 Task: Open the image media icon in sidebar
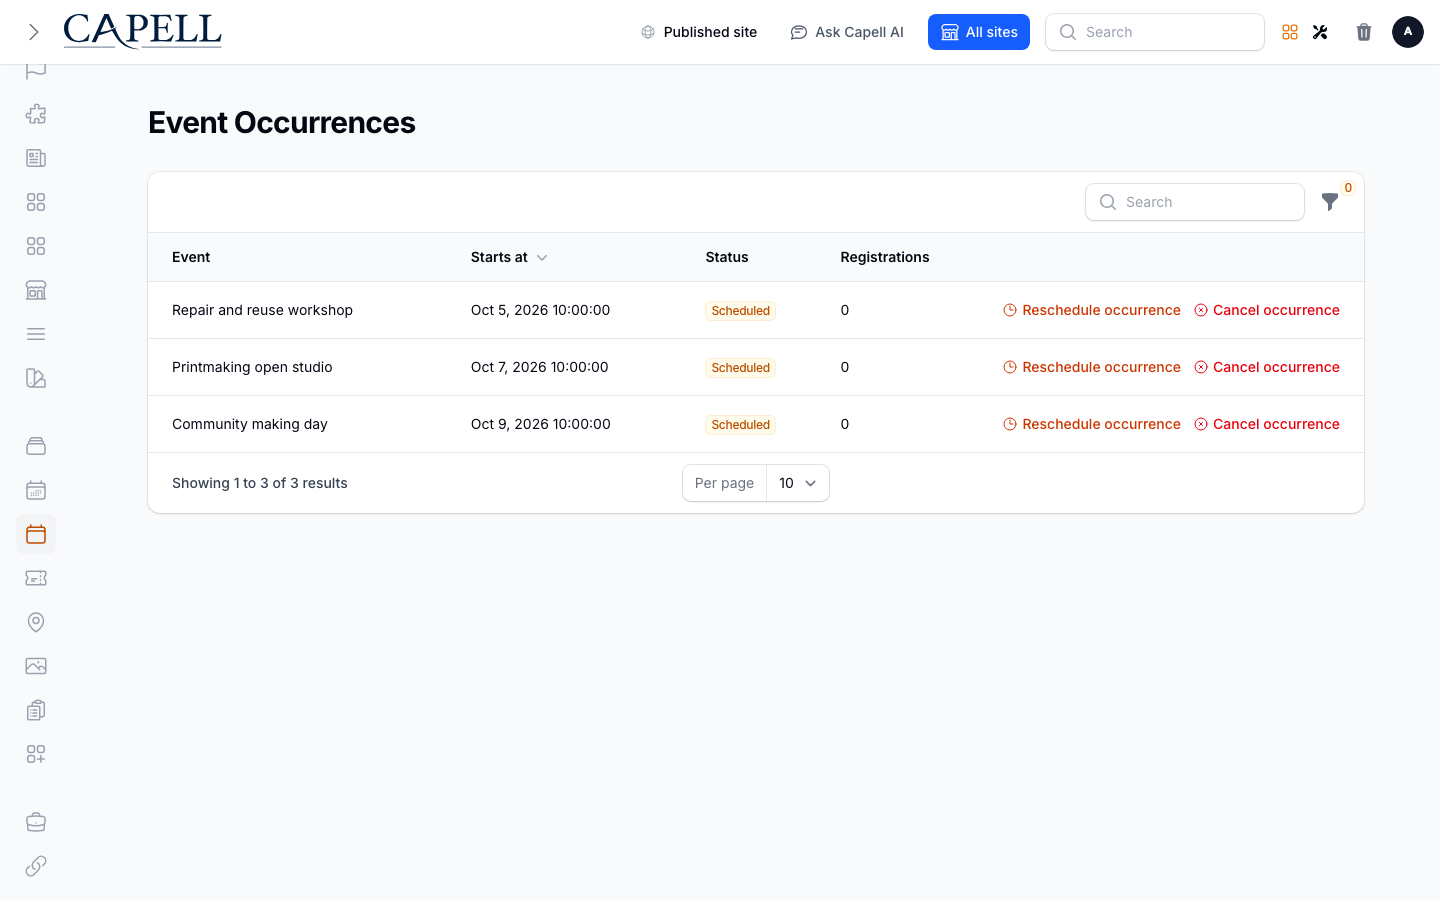(36, 666)
